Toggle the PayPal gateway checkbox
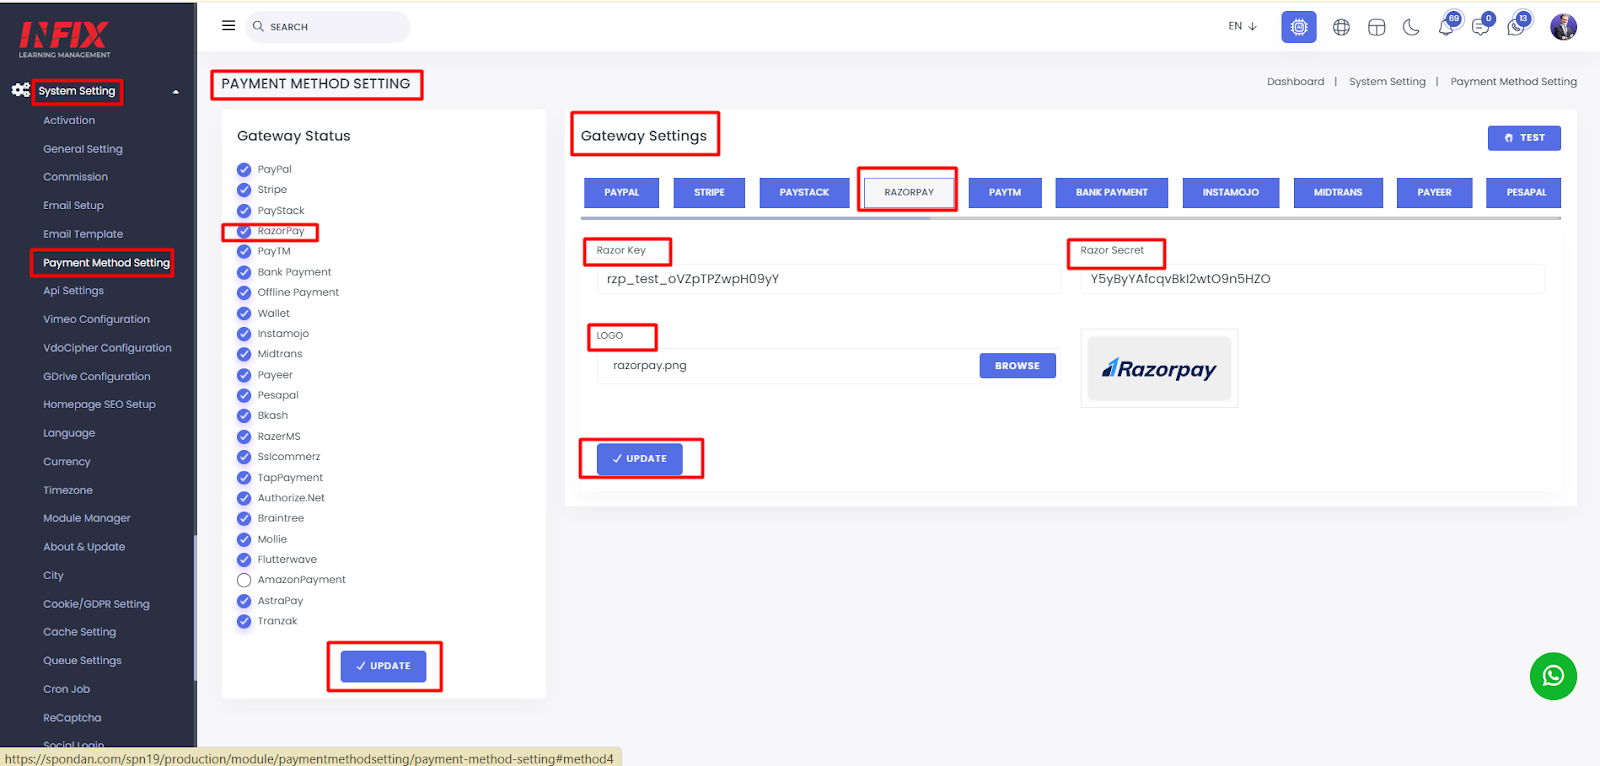This screenshot has width=1600, height=766. point(244,169)
